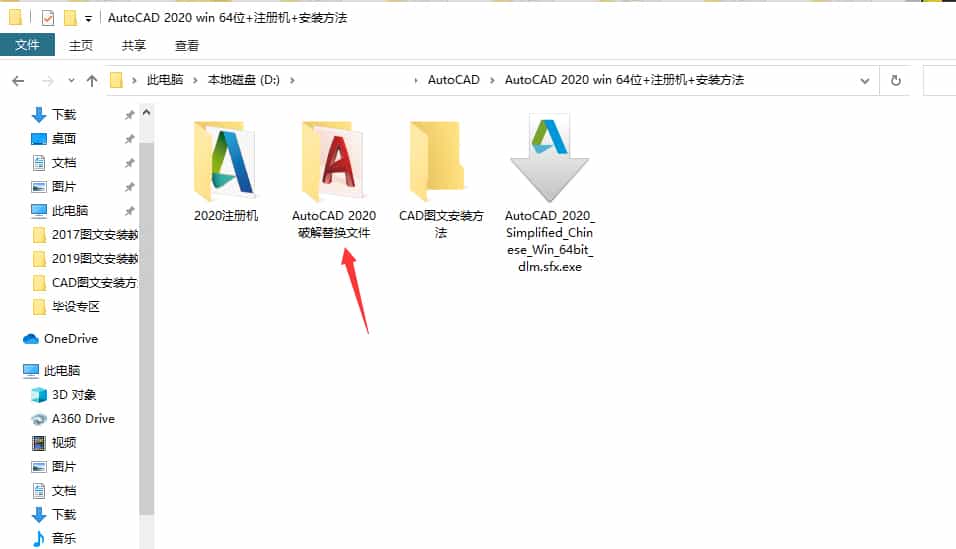This screenshot has width=956, height=549.
Task: Unpin quick access 图片 via pin icon
Action: (x=129, y=187)
